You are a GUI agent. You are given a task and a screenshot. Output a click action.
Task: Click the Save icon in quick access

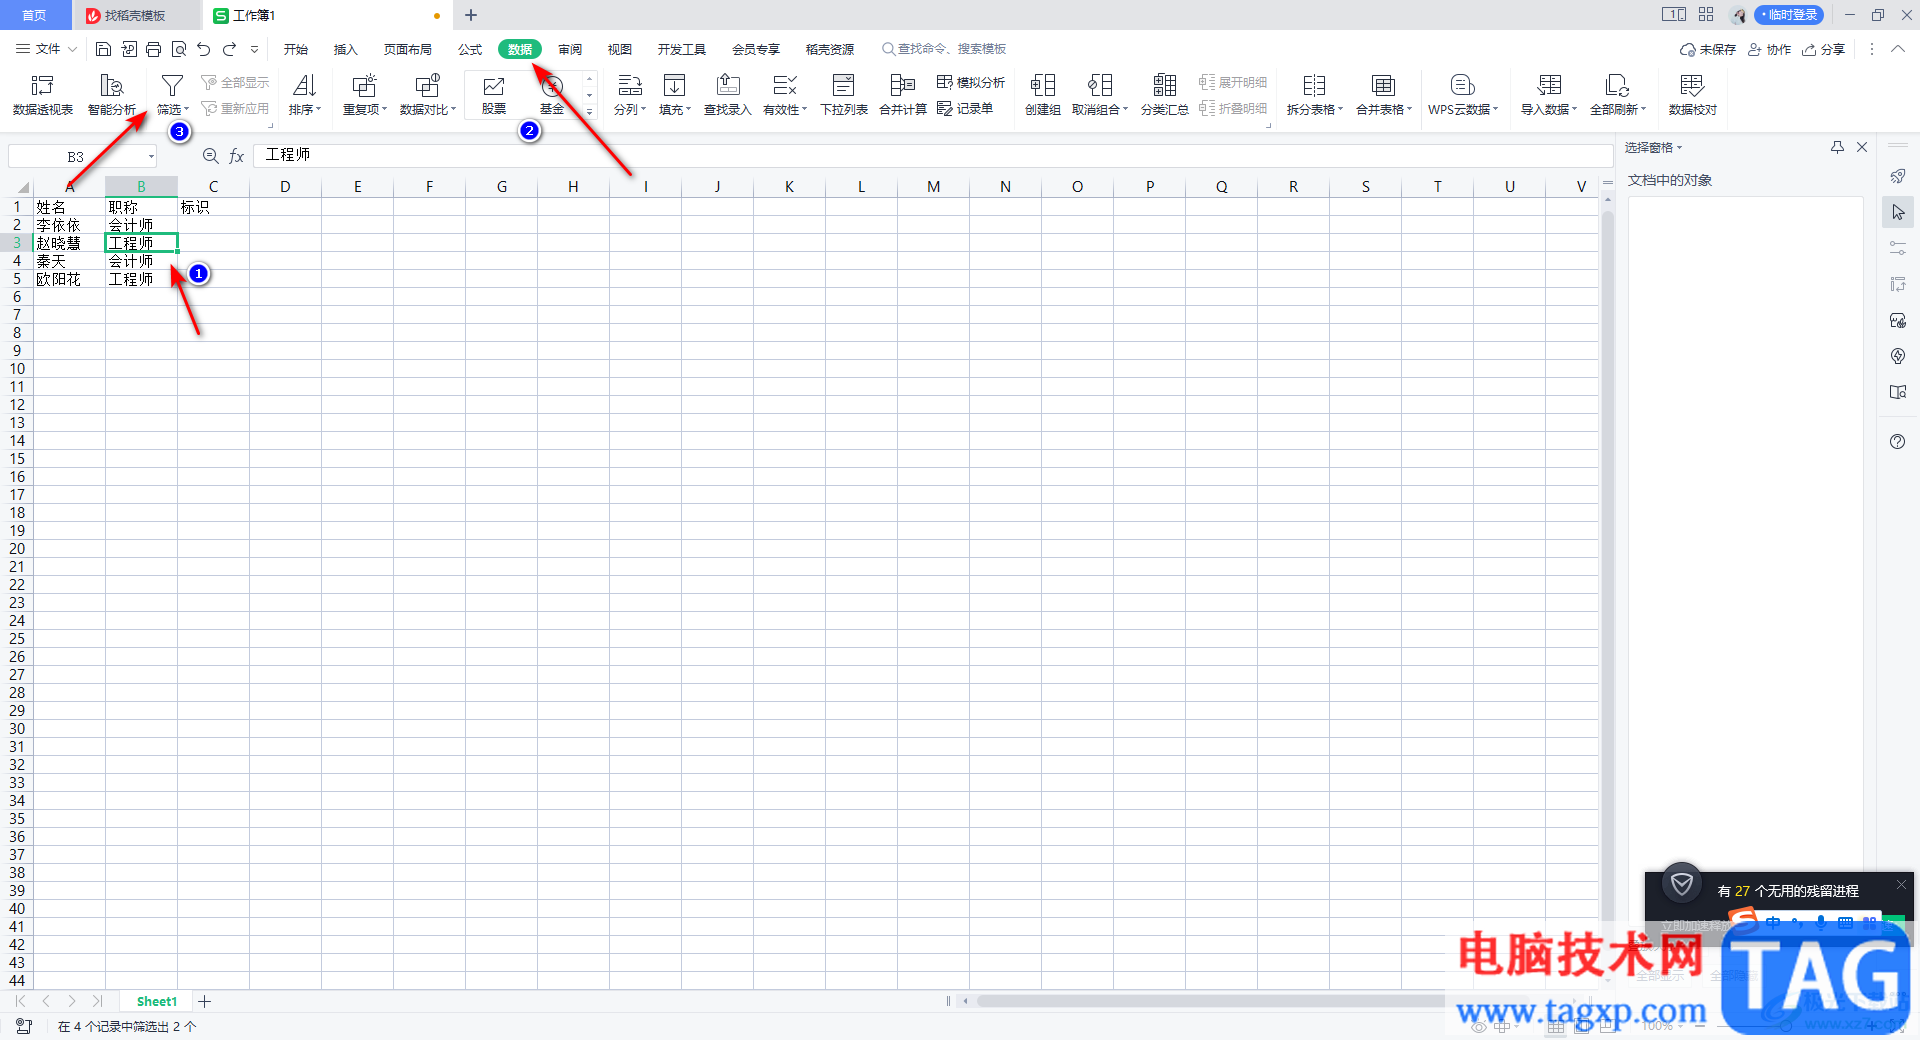(x=103, y=49)
